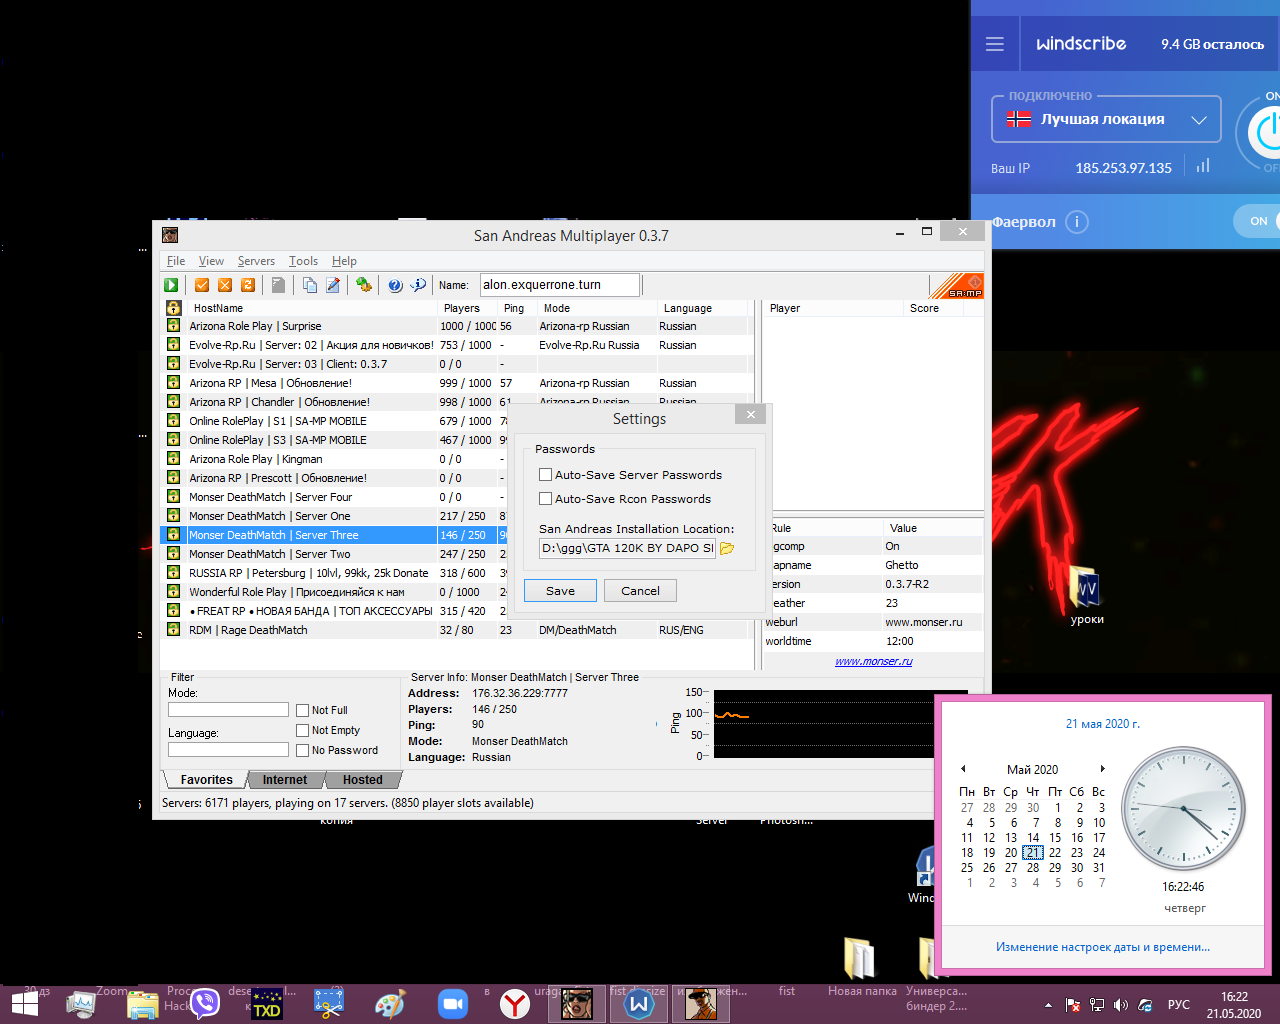Click the blue question mark Help icon

[x=395, y=285]
